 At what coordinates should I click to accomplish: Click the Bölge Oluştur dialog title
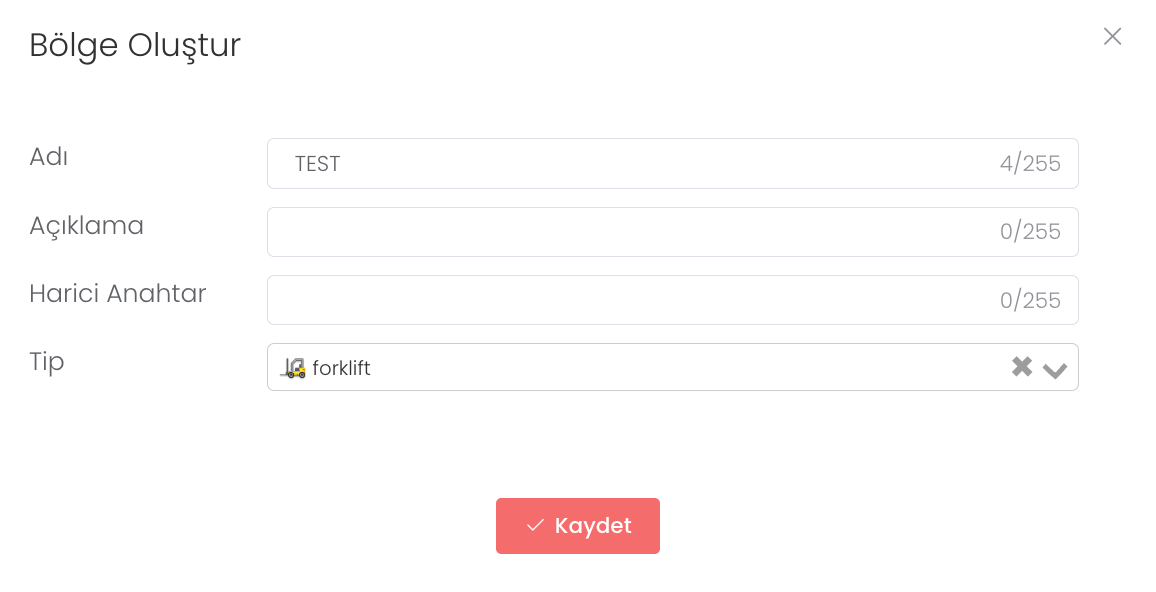click(x=135, y=45)
